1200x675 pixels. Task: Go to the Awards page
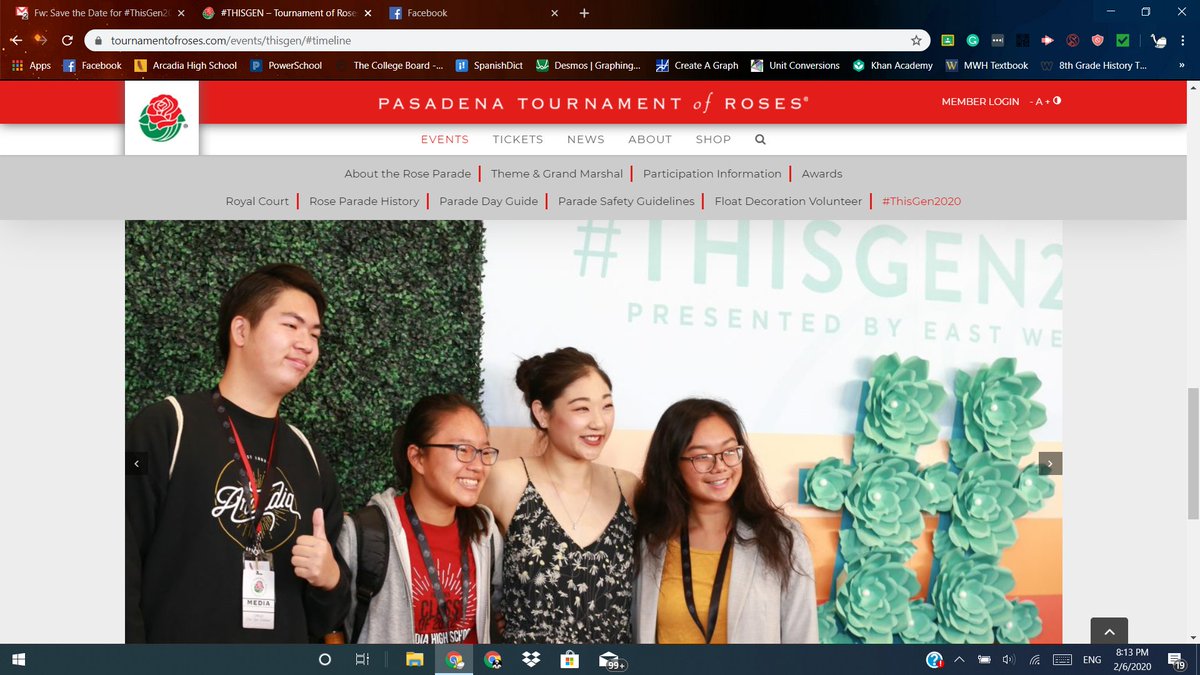point(822,173)
